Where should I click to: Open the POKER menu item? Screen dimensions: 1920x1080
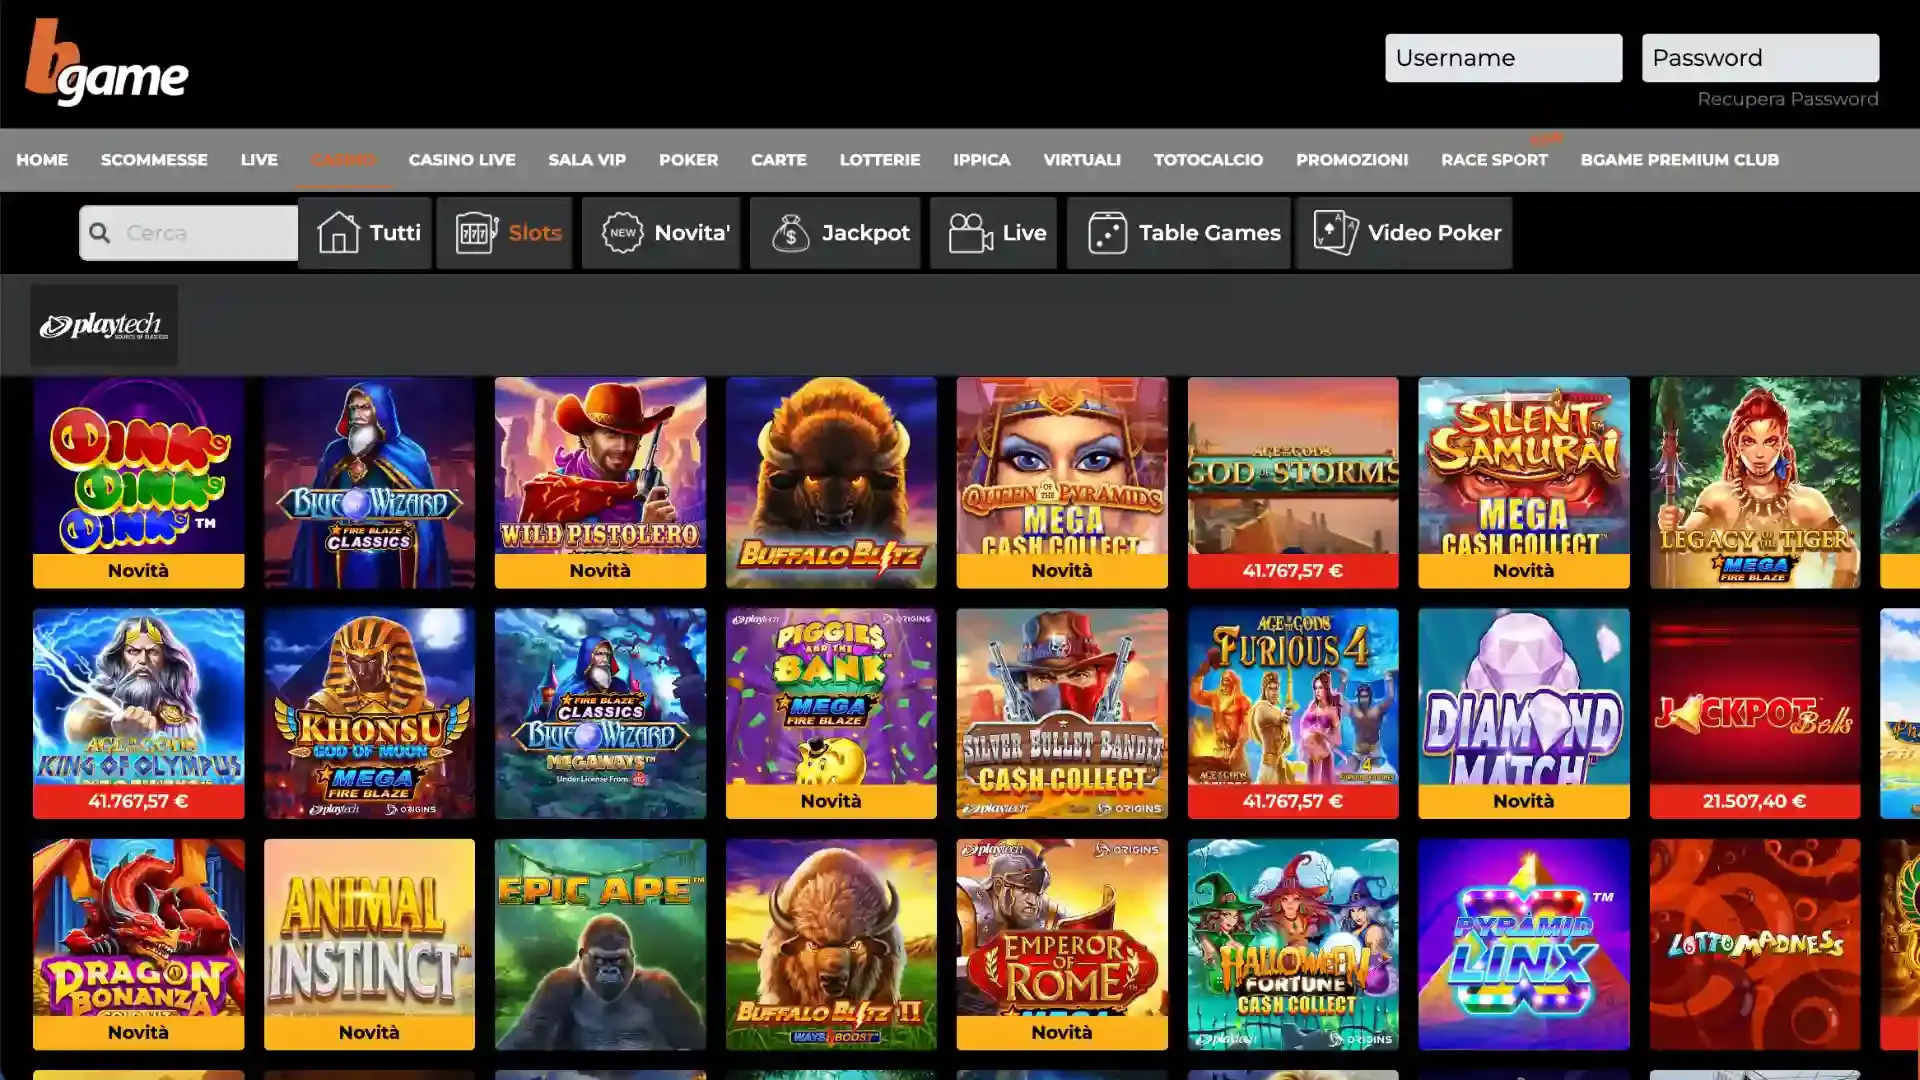[x=688, y=160]
